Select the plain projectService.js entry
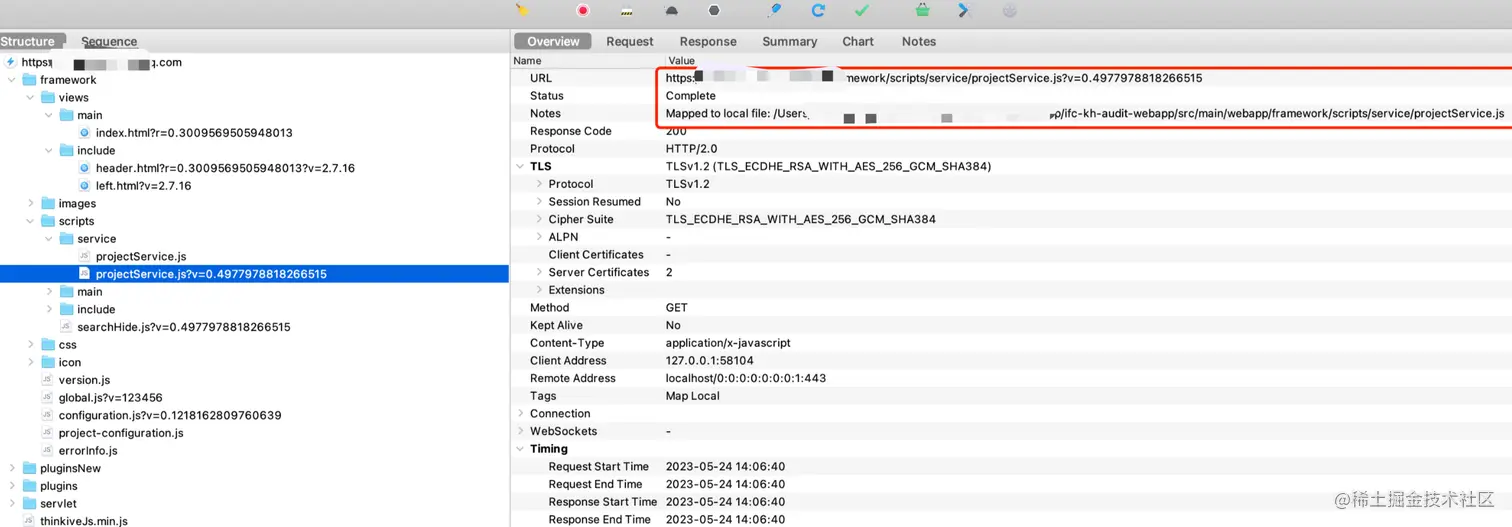 pyautogui.click(x=141, y=256)
